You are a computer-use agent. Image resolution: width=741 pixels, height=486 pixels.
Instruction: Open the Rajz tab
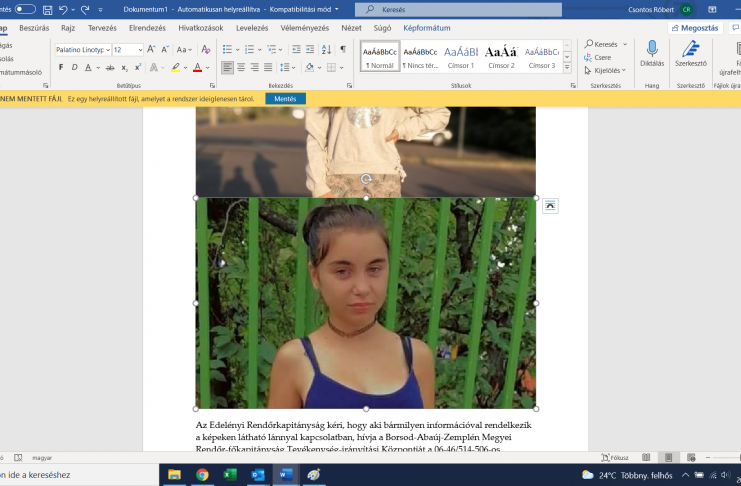[x=68, y=28]
